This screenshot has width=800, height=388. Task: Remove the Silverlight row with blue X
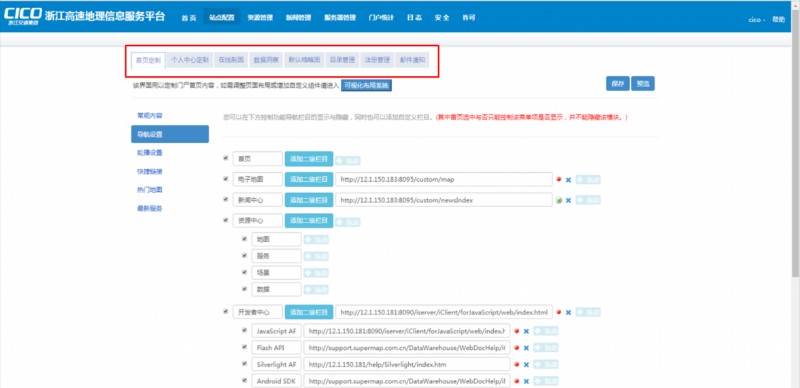[x=526, y=365]
